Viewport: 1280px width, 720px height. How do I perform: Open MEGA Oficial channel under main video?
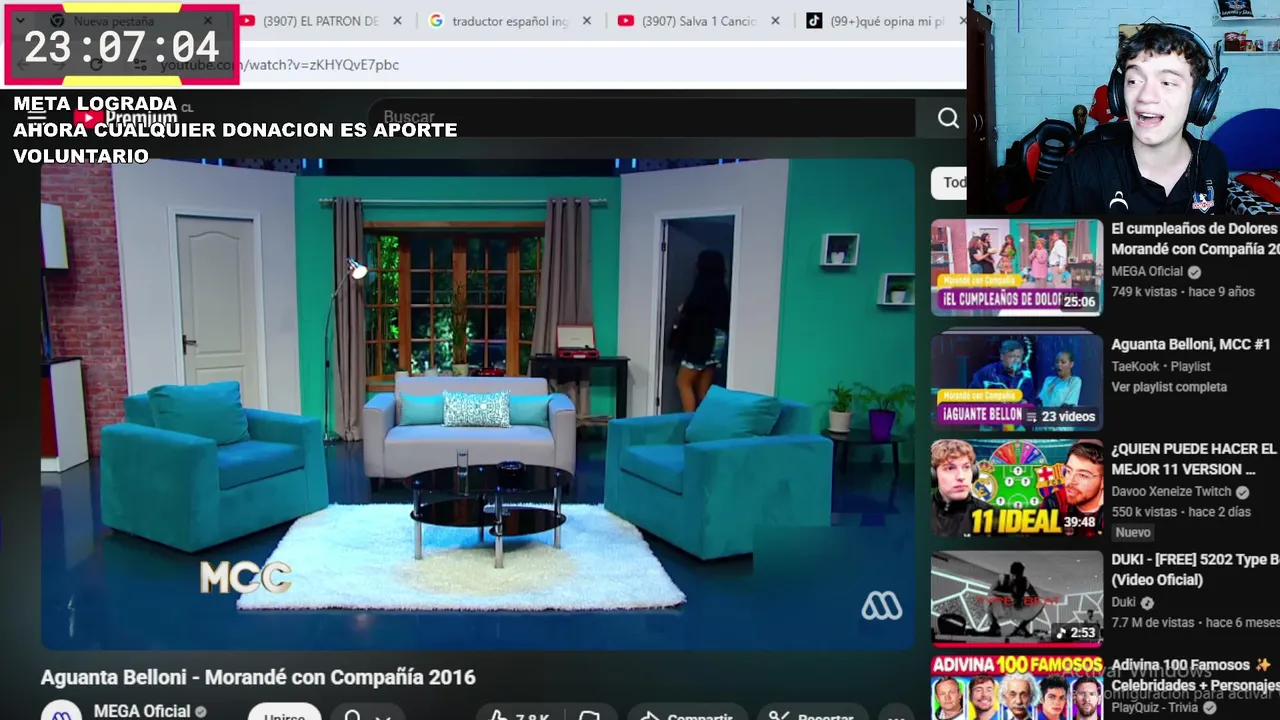(x=142, y=711)
